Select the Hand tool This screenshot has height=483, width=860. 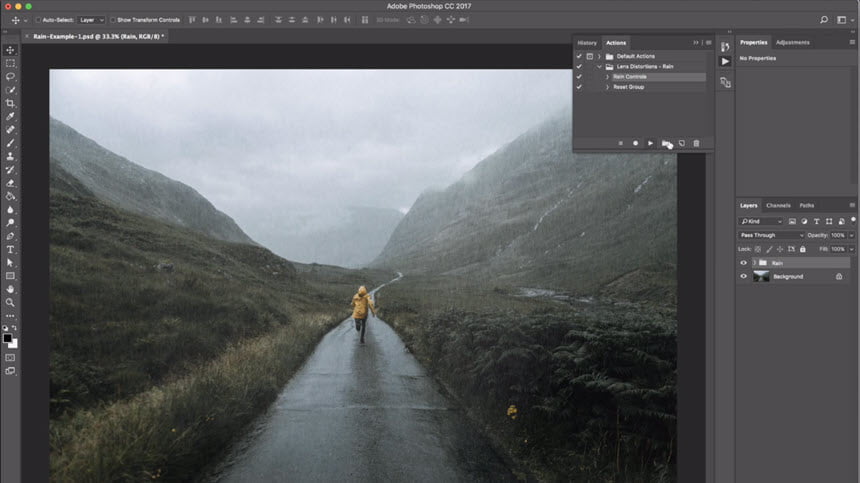(x=10, y=289)
